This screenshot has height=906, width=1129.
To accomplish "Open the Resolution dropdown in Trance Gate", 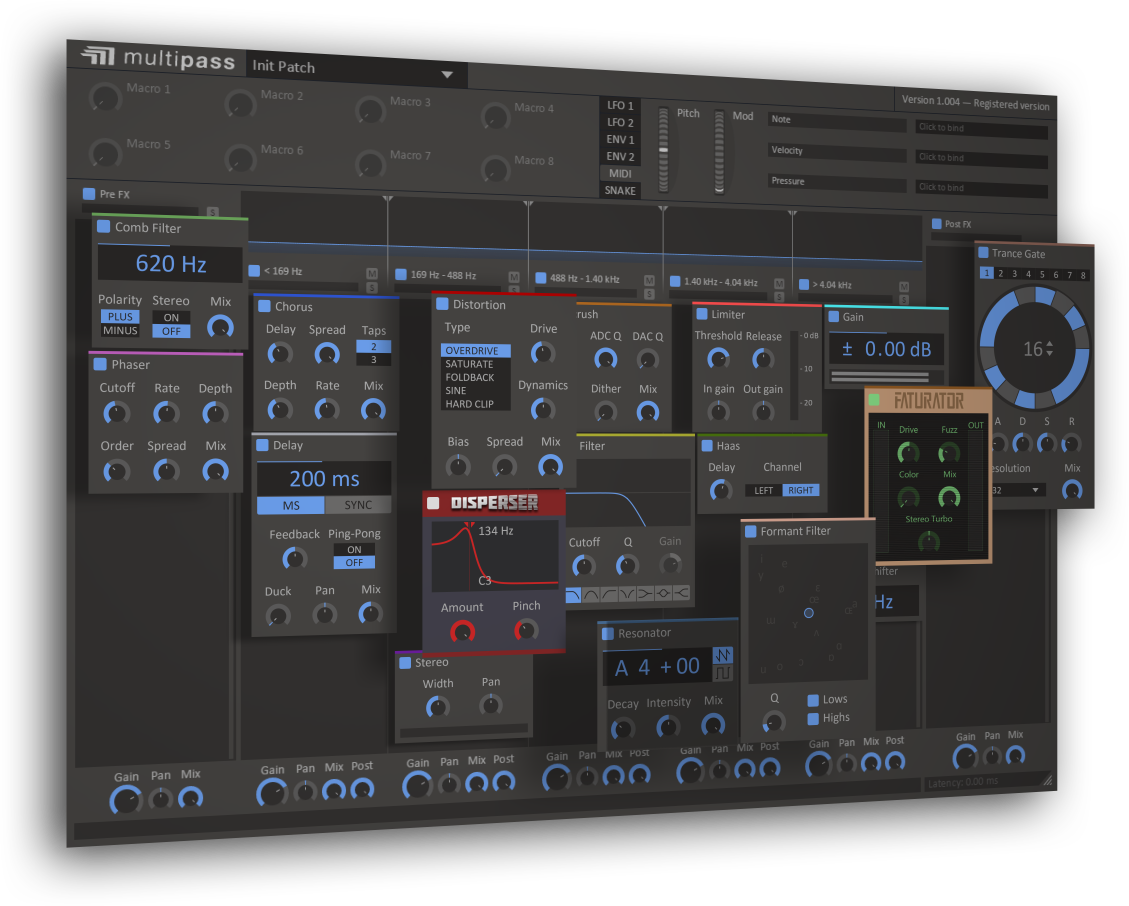I will point(1017,489).
